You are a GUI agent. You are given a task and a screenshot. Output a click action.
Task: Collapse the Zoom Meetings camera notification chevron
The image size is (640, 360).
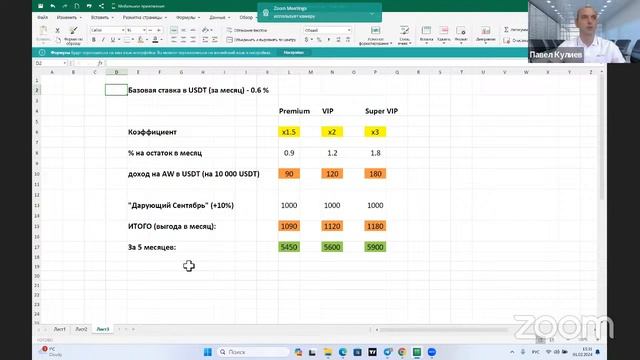click(372, 13)
